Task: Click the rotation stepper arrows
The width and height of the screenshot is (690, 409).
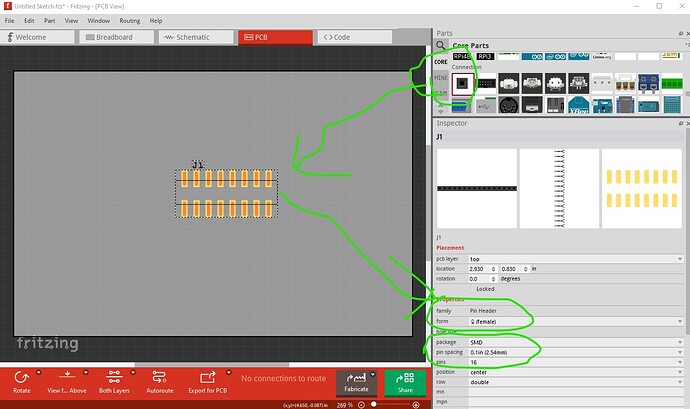Action: pos(493,279)
